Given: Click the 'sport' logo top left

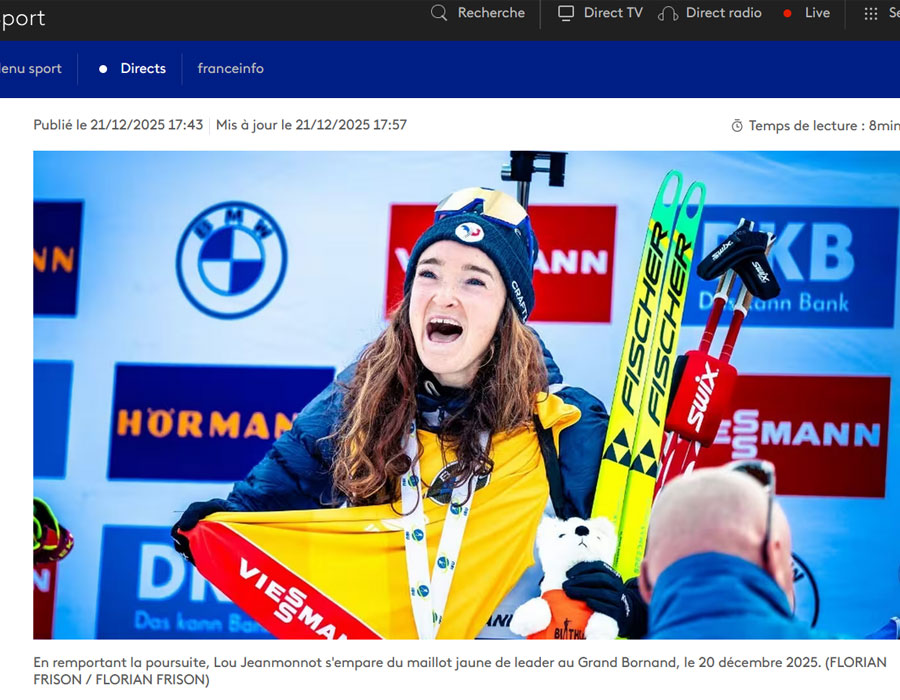Looking at the screenshot, I should 22,17.
